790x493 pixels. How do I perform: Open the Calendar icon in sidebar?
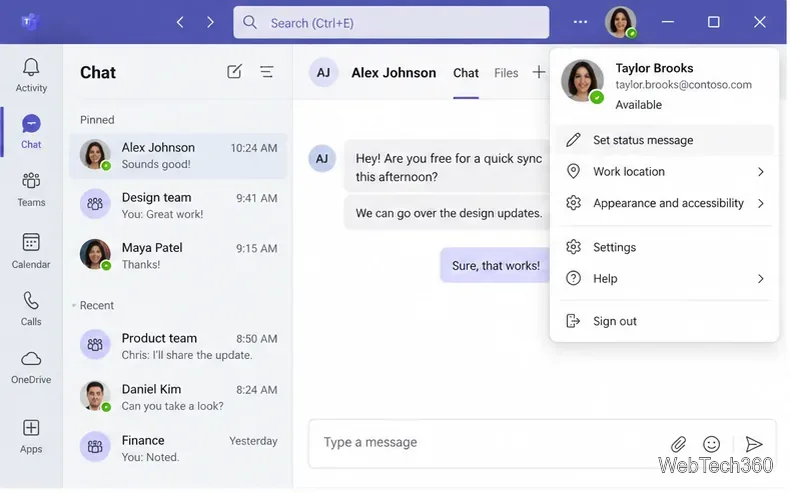point(31,242)
